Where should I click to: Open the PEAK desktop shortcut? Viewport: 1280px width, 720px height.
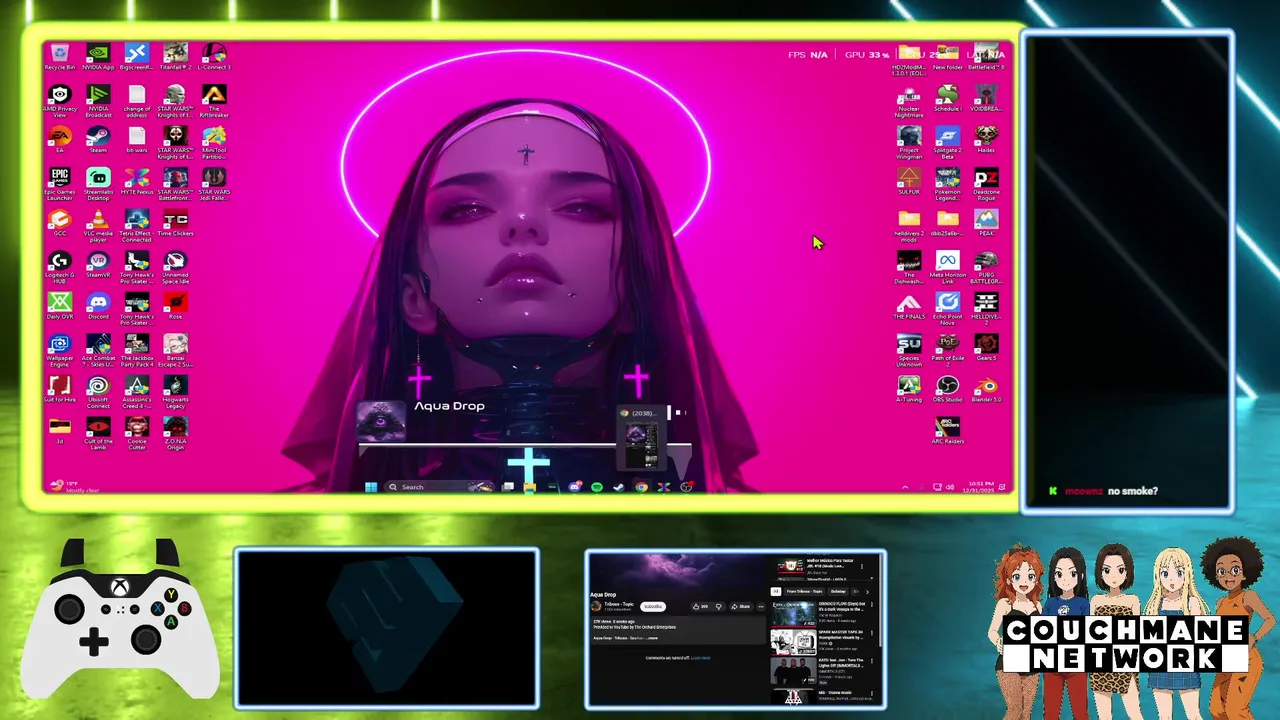pos(986,222)
